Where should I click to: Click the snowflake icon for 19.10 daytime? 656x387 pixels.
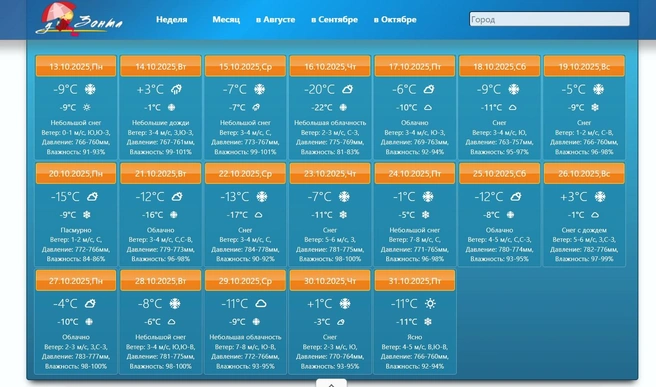pos(599,89)
